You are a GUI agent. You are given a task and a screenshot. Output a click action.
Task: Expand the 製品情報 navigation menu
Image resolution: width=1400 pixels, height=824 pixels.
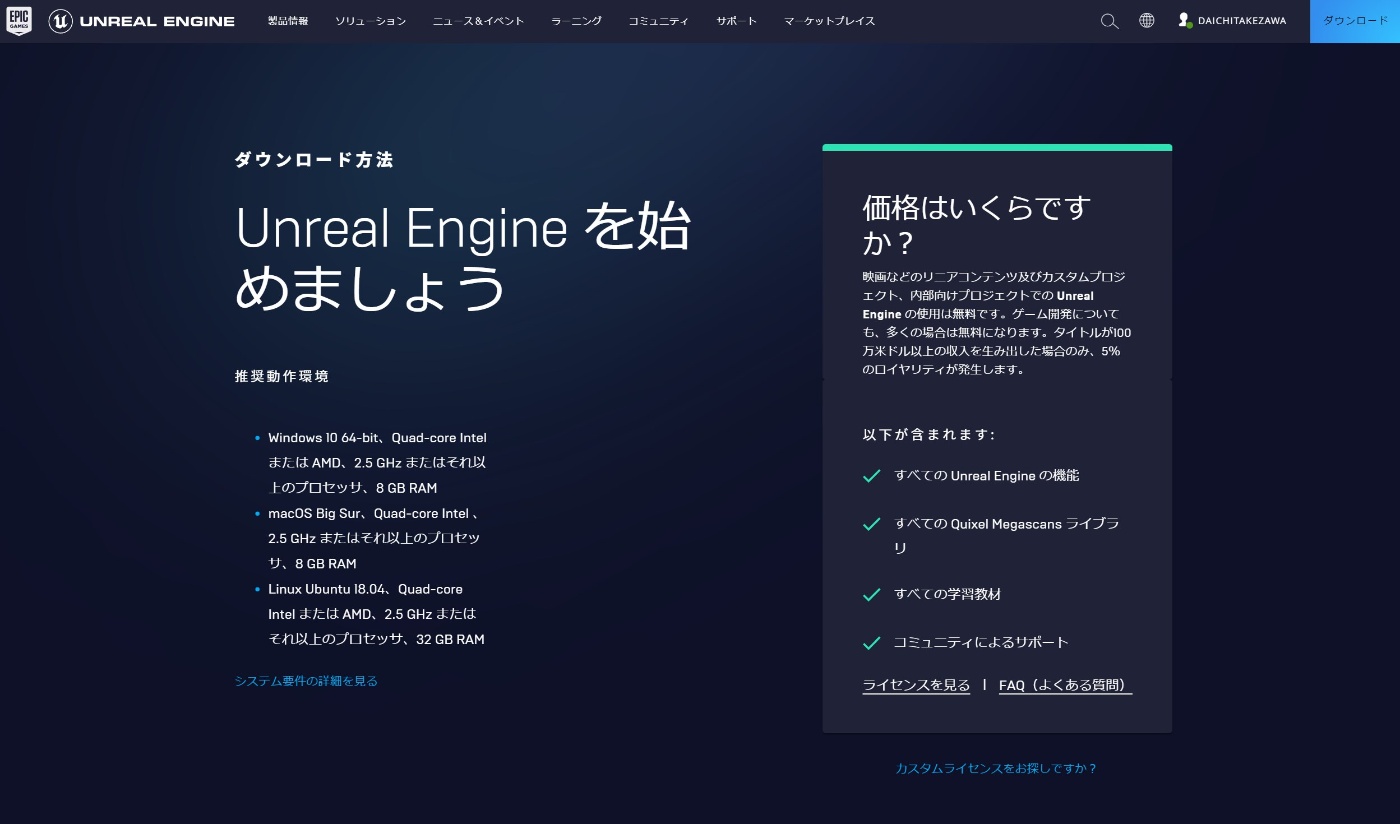[288, 20]
